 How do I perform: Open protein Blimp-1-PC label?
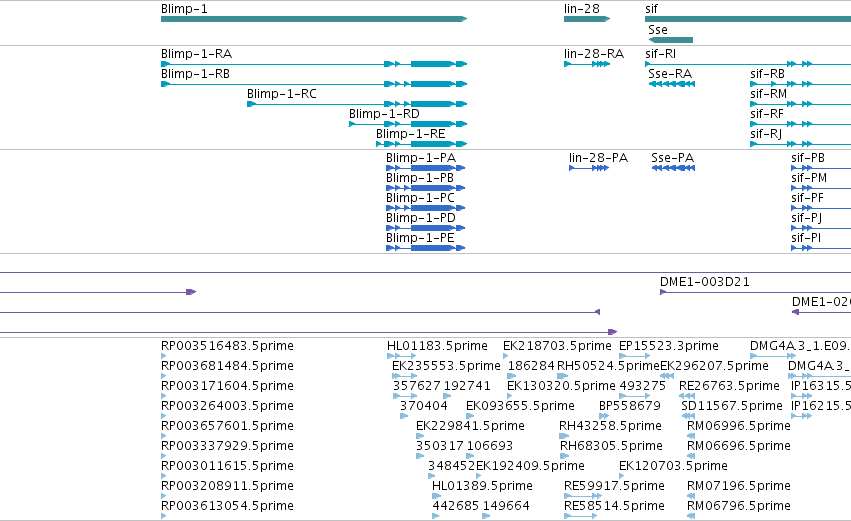click(x=421, y=198)
